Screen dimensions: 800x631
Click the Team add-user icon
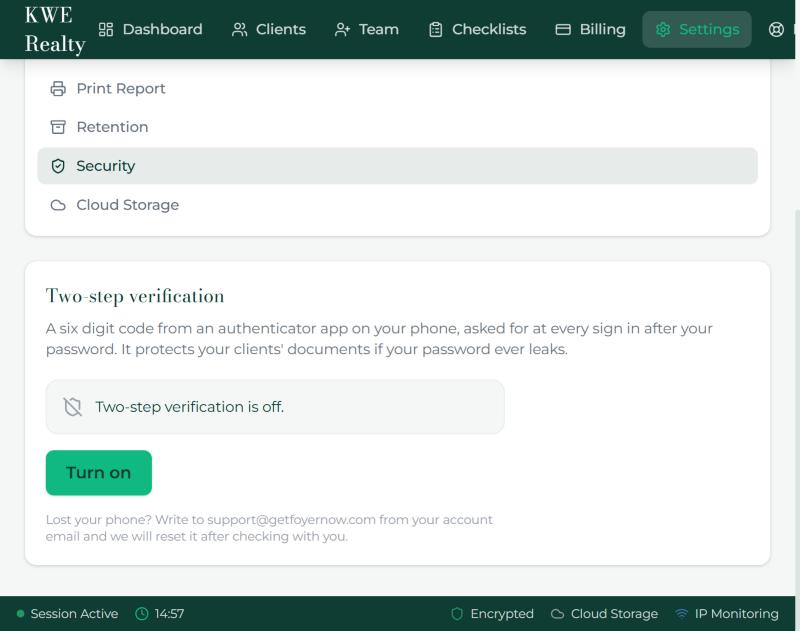[342, 30]
